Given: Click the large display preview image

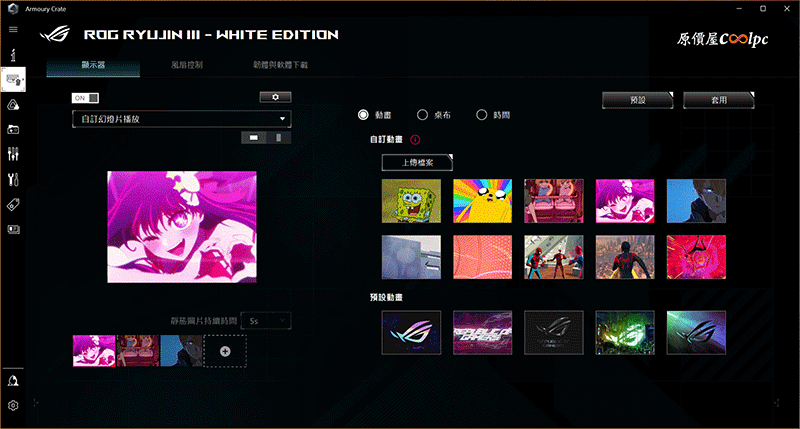Looking at the screenshot, I should coord(182,227).
